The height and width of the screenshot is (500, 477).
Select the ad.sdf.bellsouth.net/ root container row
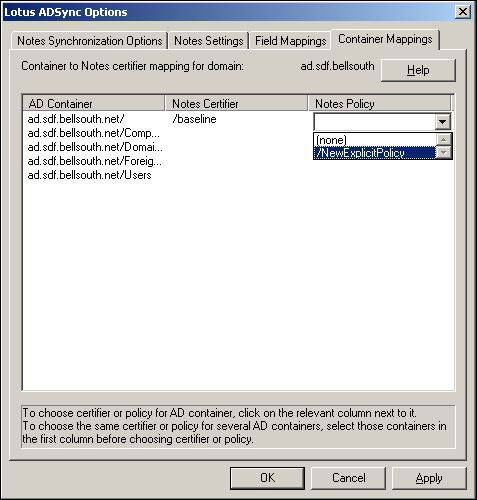click(x=76, y=119)
